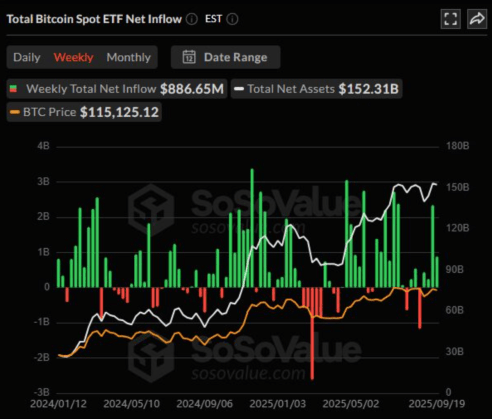492x419 pixels.
Task: Toggle BTC Price series visibility
Action: pyautogui.click(x=84, y=112)
